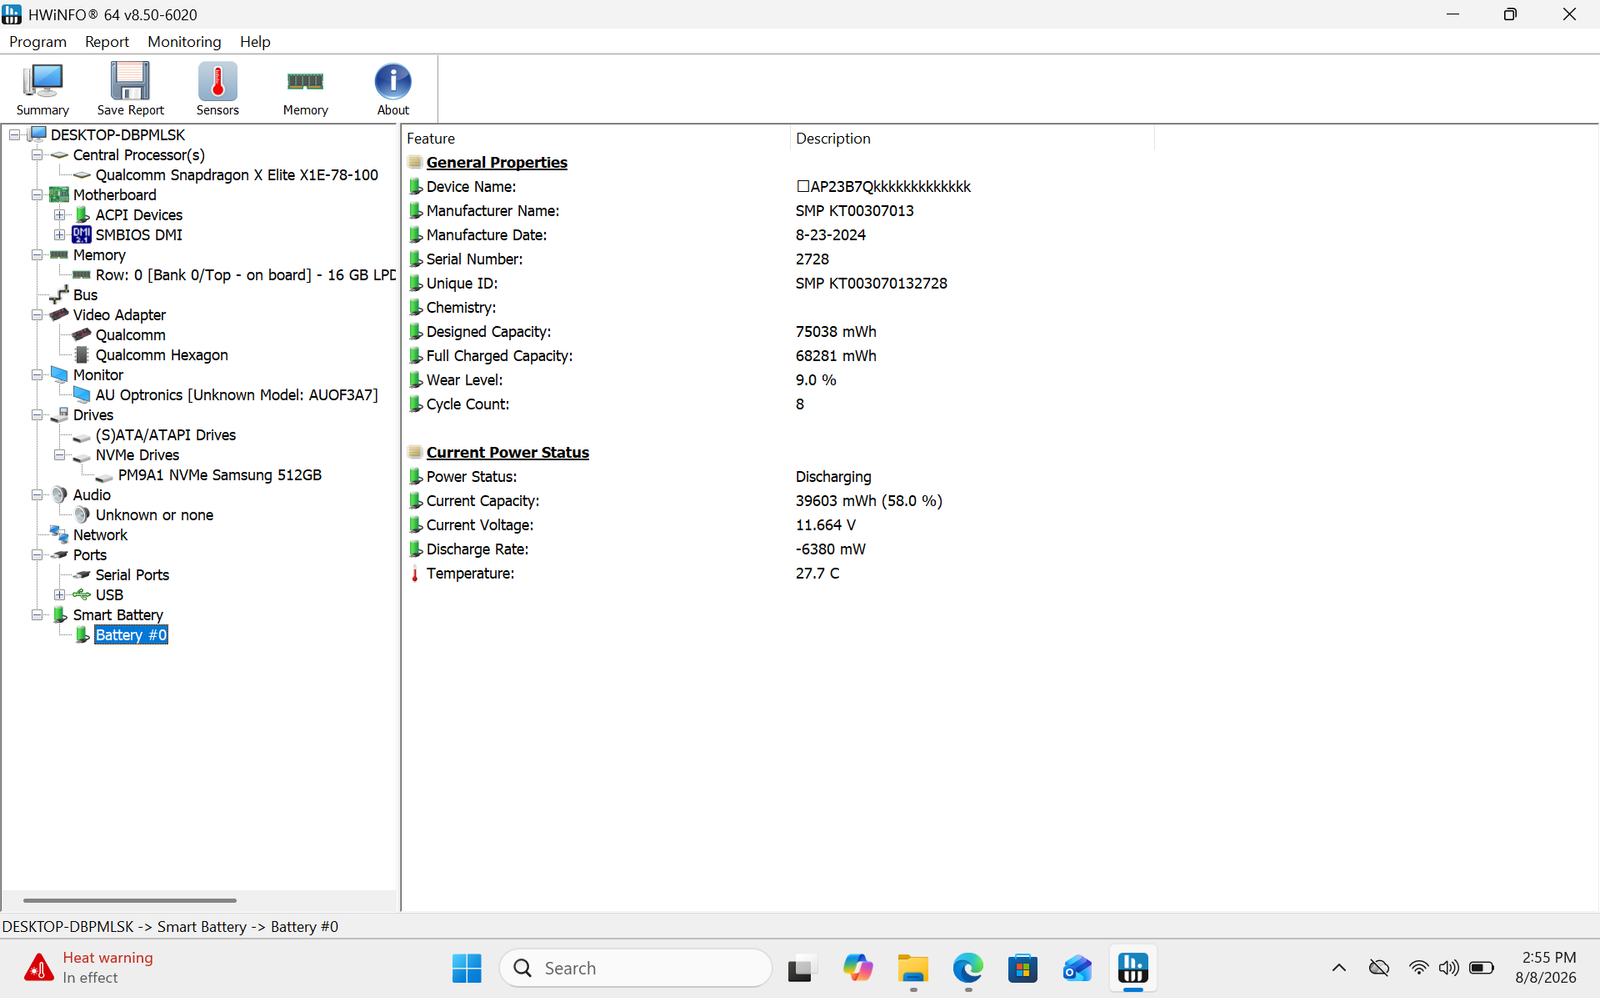Expand the ACPI Devices node
Viewport: 1600px width, 998px height.
60,215
